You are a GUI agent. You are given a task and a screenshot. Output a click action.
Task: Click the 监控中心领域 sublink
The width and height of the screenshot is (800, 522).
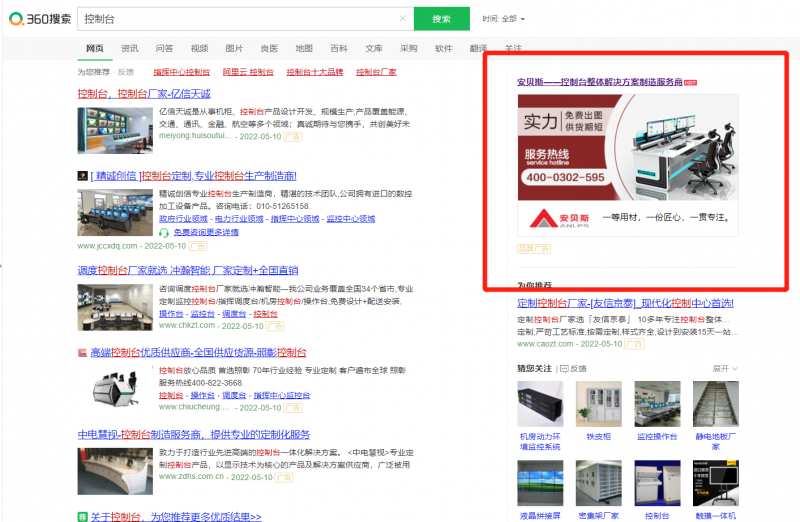pos(351,218)
